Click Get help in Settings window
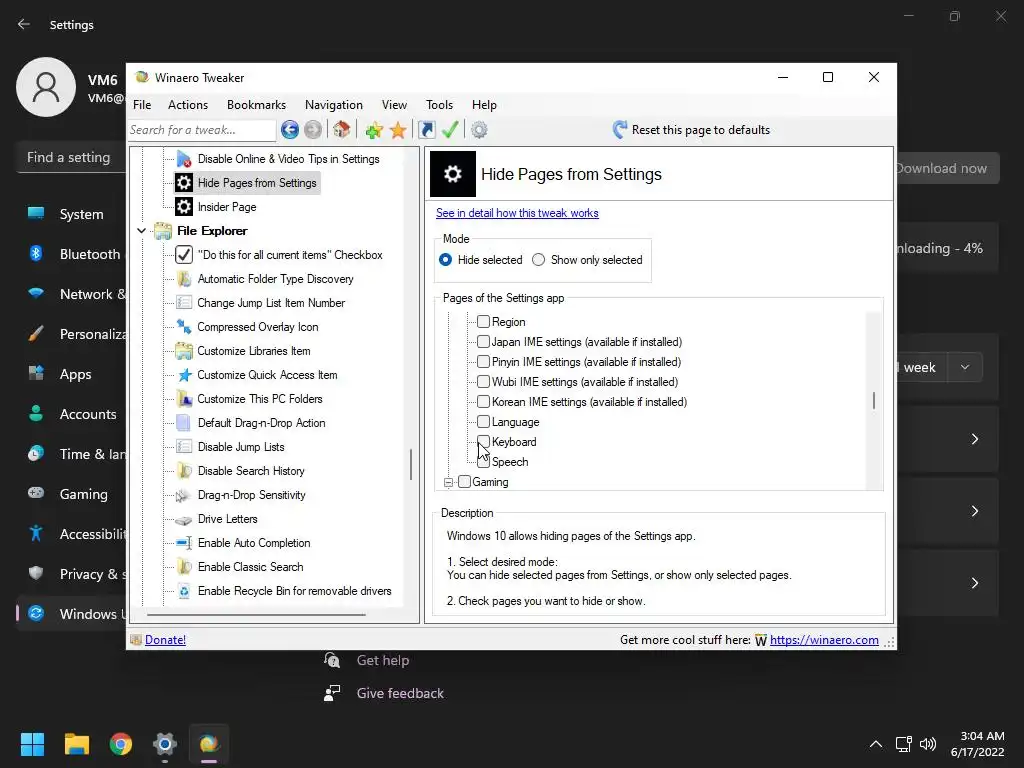 pyautogui.click(x=383, y=660)
